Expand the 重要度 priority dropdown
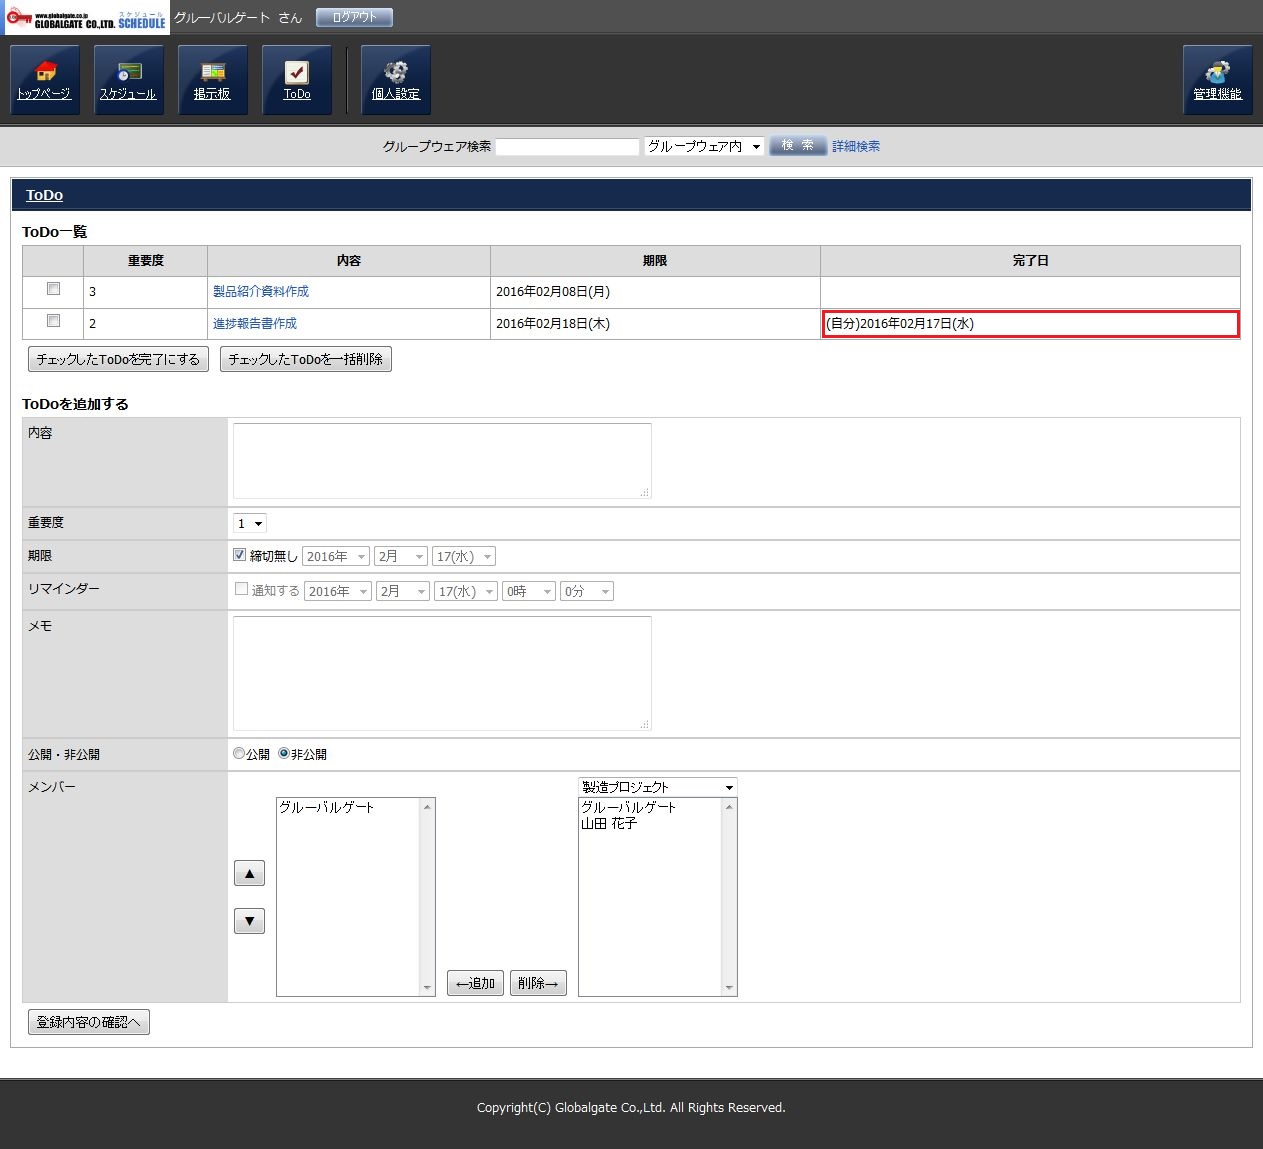The image size is (1263, 1149). click(x=250, y=524)
